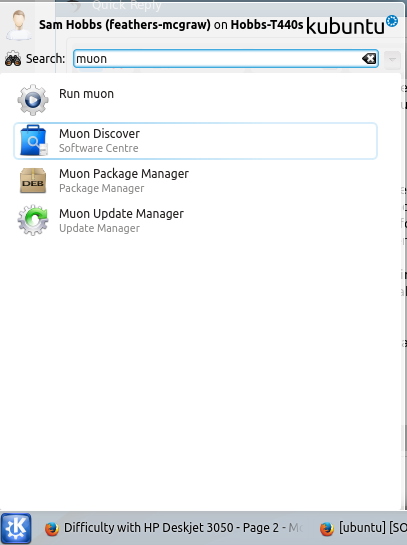This screenshot has height=545, width=407.
Task: Select the Muon Update Manager label
Action: tap(121, 214)
